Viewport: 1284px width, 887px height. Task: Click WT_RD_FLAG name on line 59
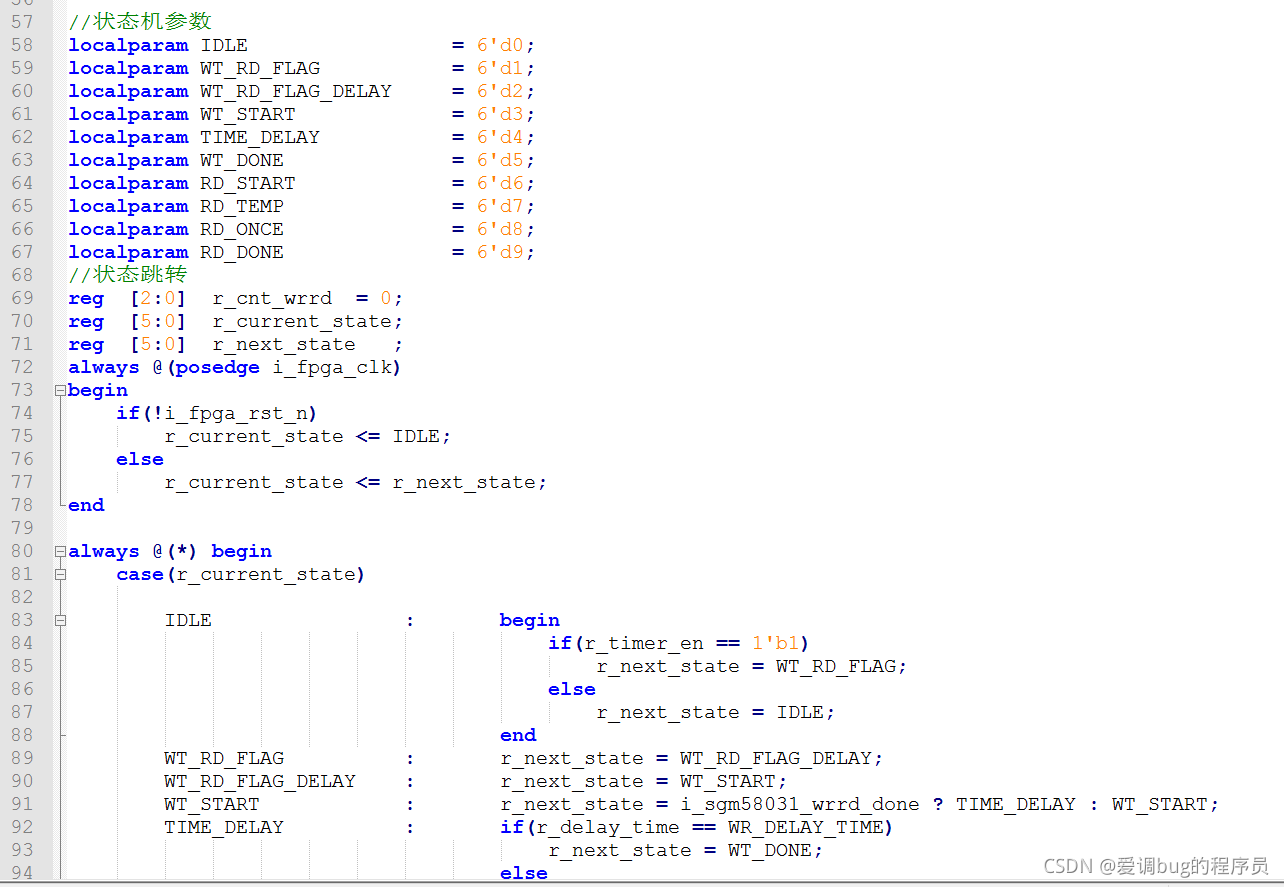pos(260,68)
